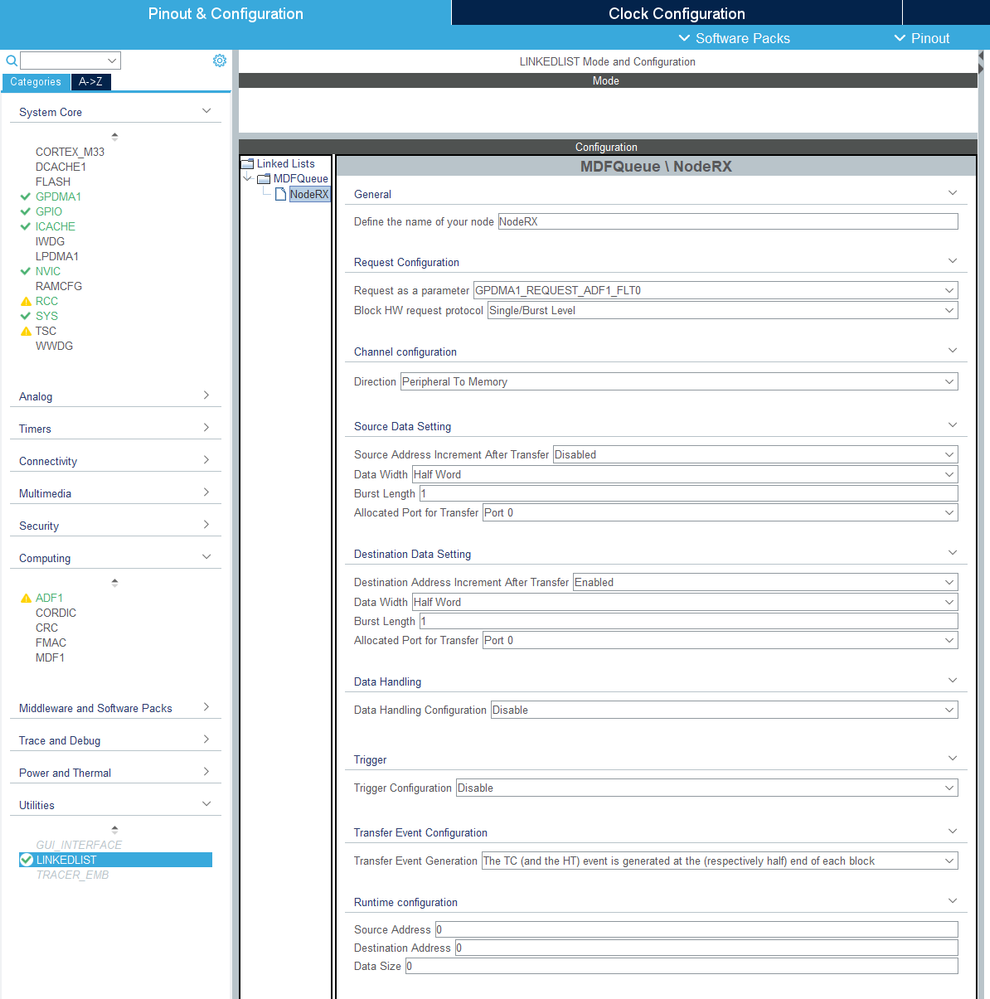Collapse the Source Data Setting section
This screenshot has width=990, height=999.
[952, 425]
